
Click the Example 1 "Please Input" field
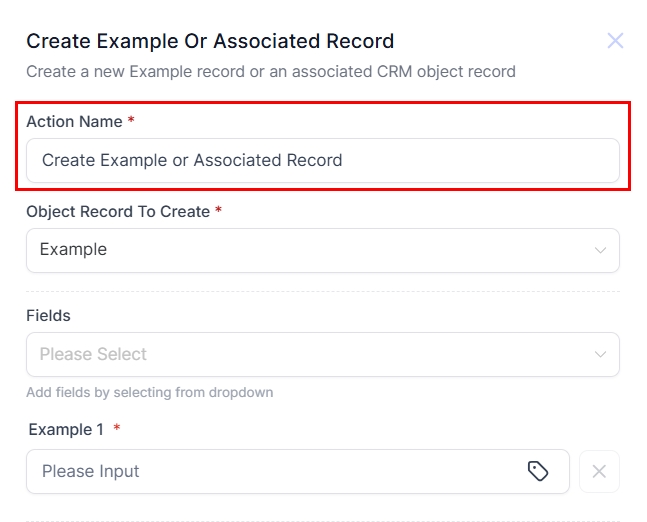[x=280, y=471]
